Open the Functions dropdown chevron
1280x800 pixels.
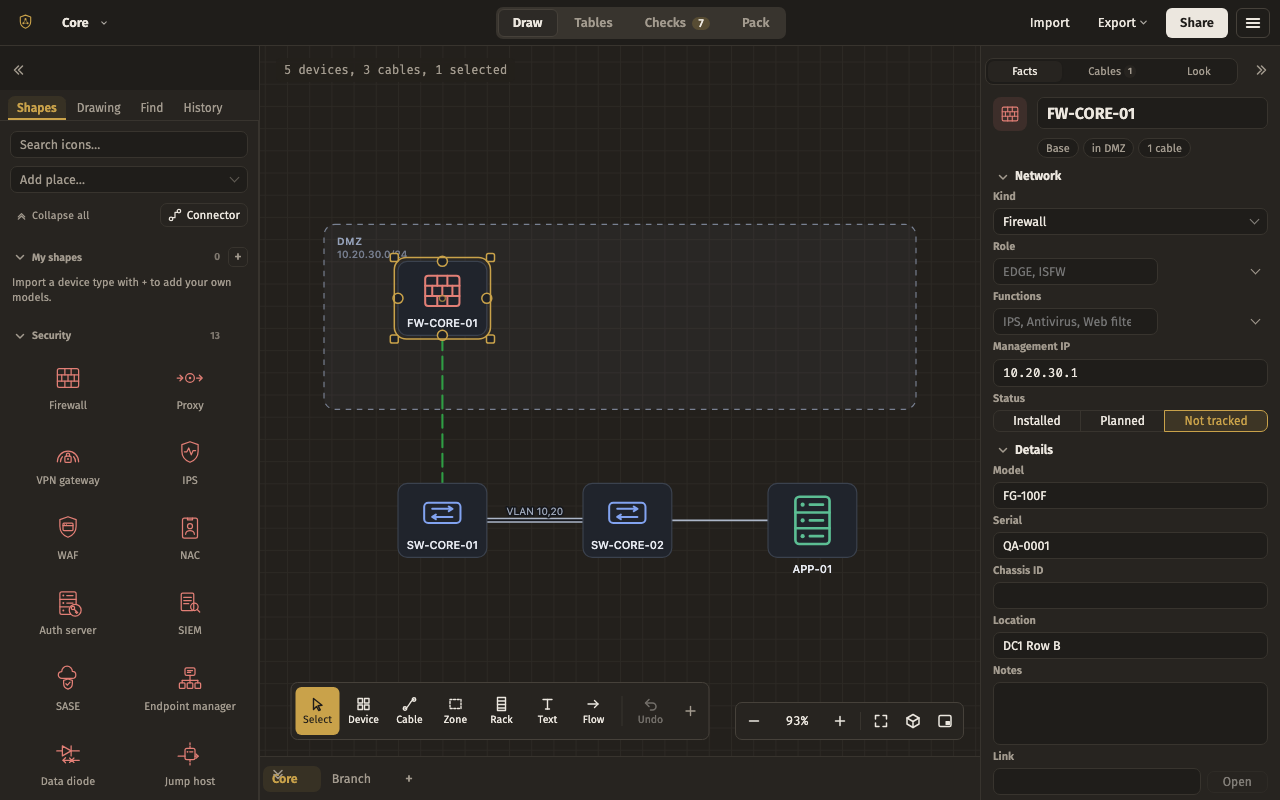(x=1256, y=322)
